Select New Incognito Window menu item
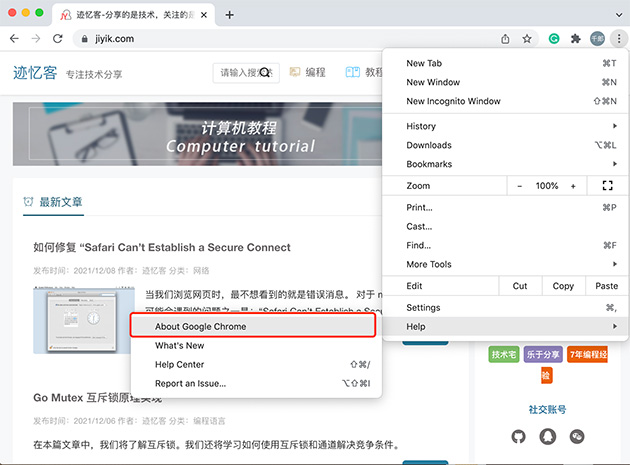Screen dimensions: 630x465 (x=505, y=101)
